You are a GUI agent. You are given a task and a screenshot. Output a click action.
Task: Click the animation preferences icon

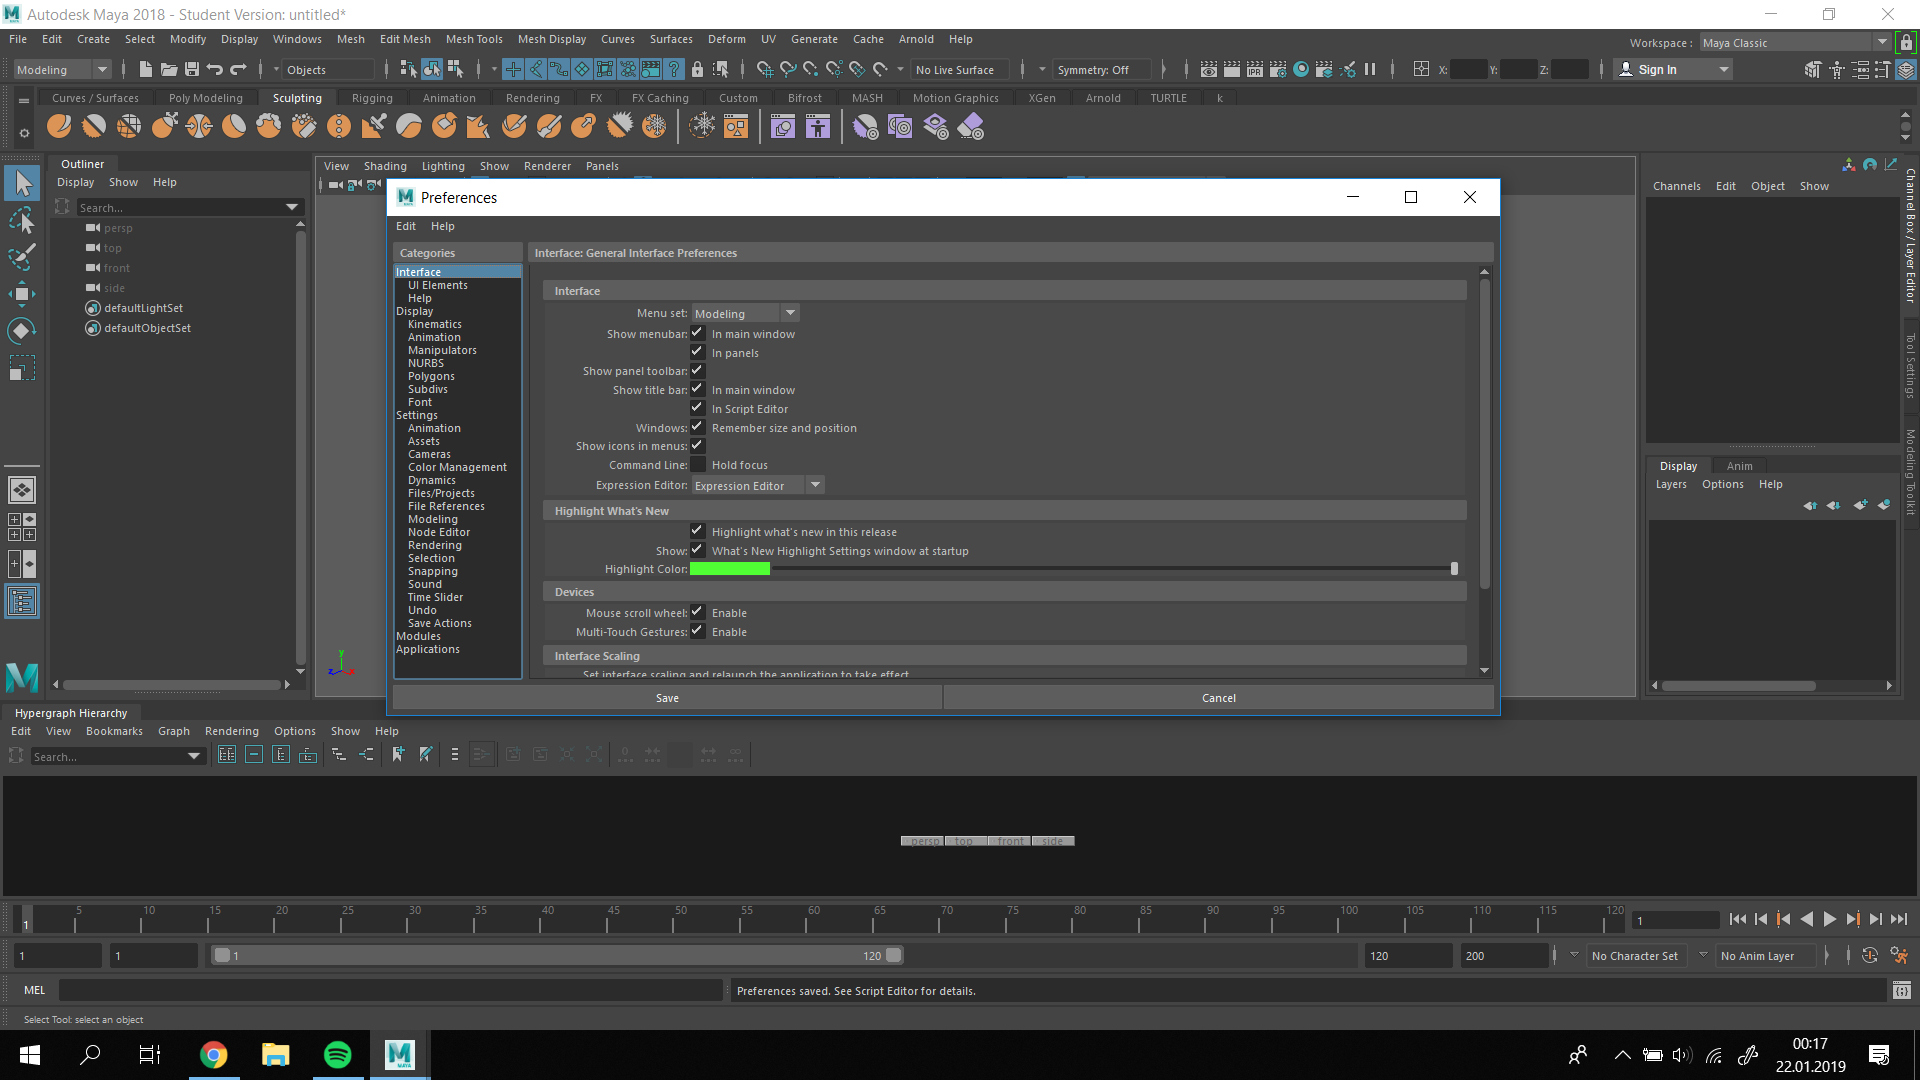1899,955
